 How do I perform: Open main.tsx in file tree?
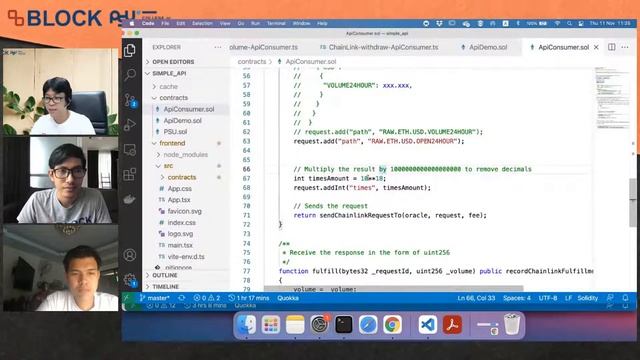point(180,245)
